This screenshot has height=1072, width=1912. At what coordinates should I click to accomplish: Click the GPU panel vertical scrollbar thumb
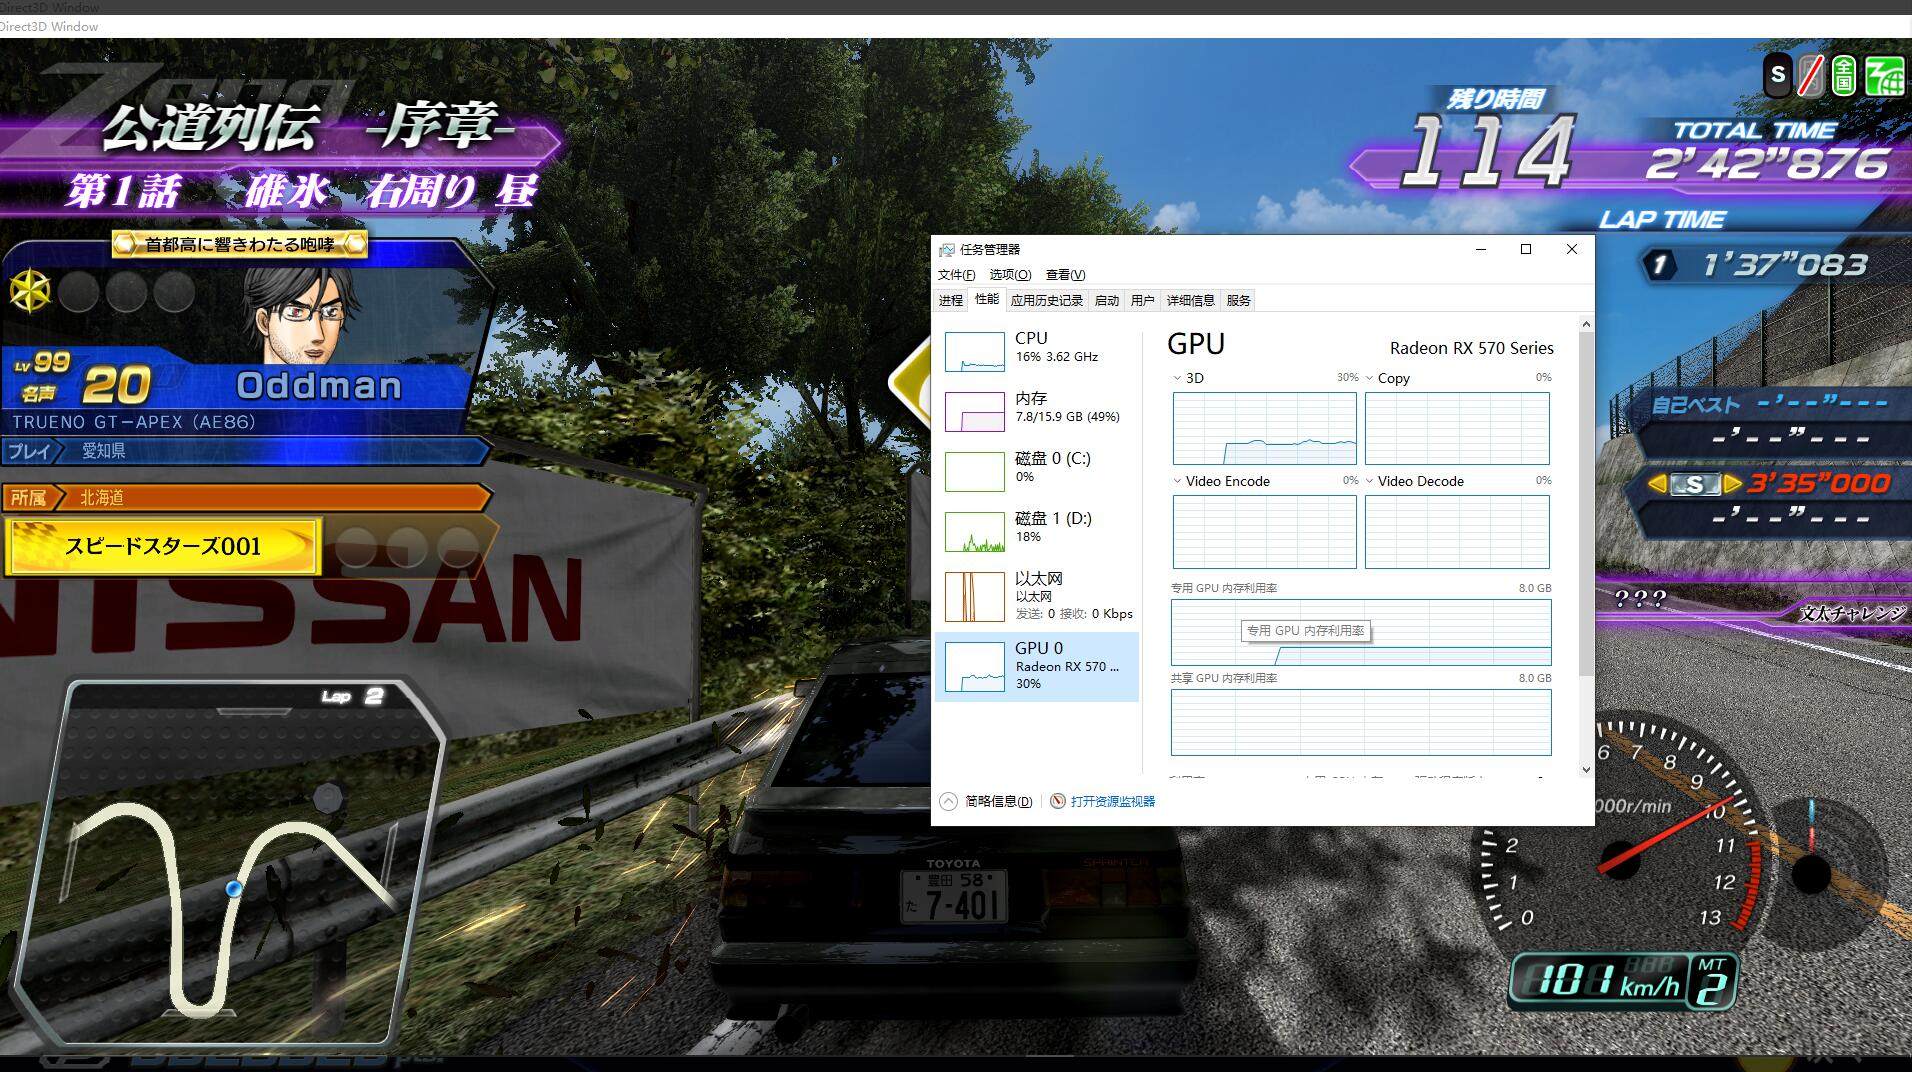1586,505
